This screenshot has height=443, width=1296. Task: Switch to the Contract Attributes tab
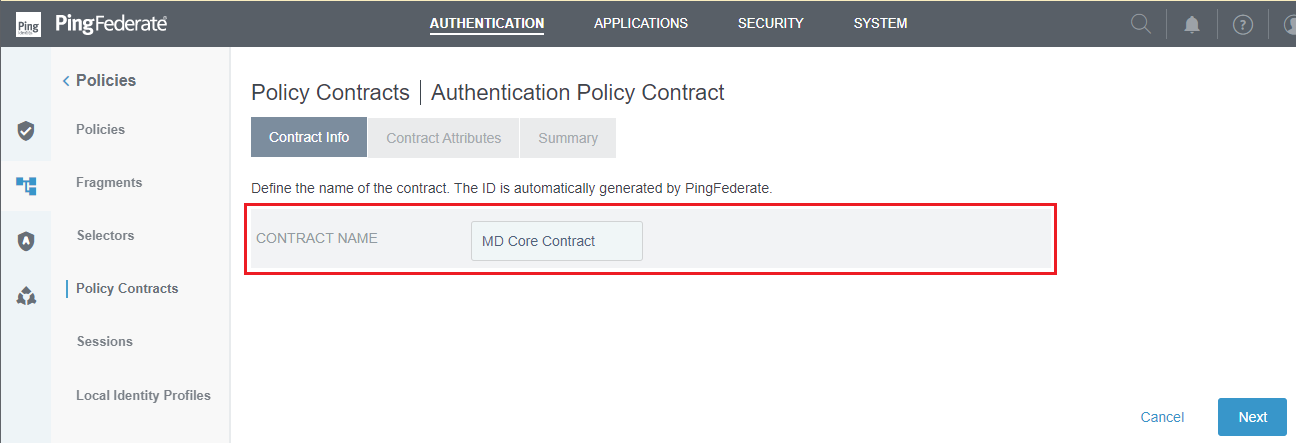444,138
